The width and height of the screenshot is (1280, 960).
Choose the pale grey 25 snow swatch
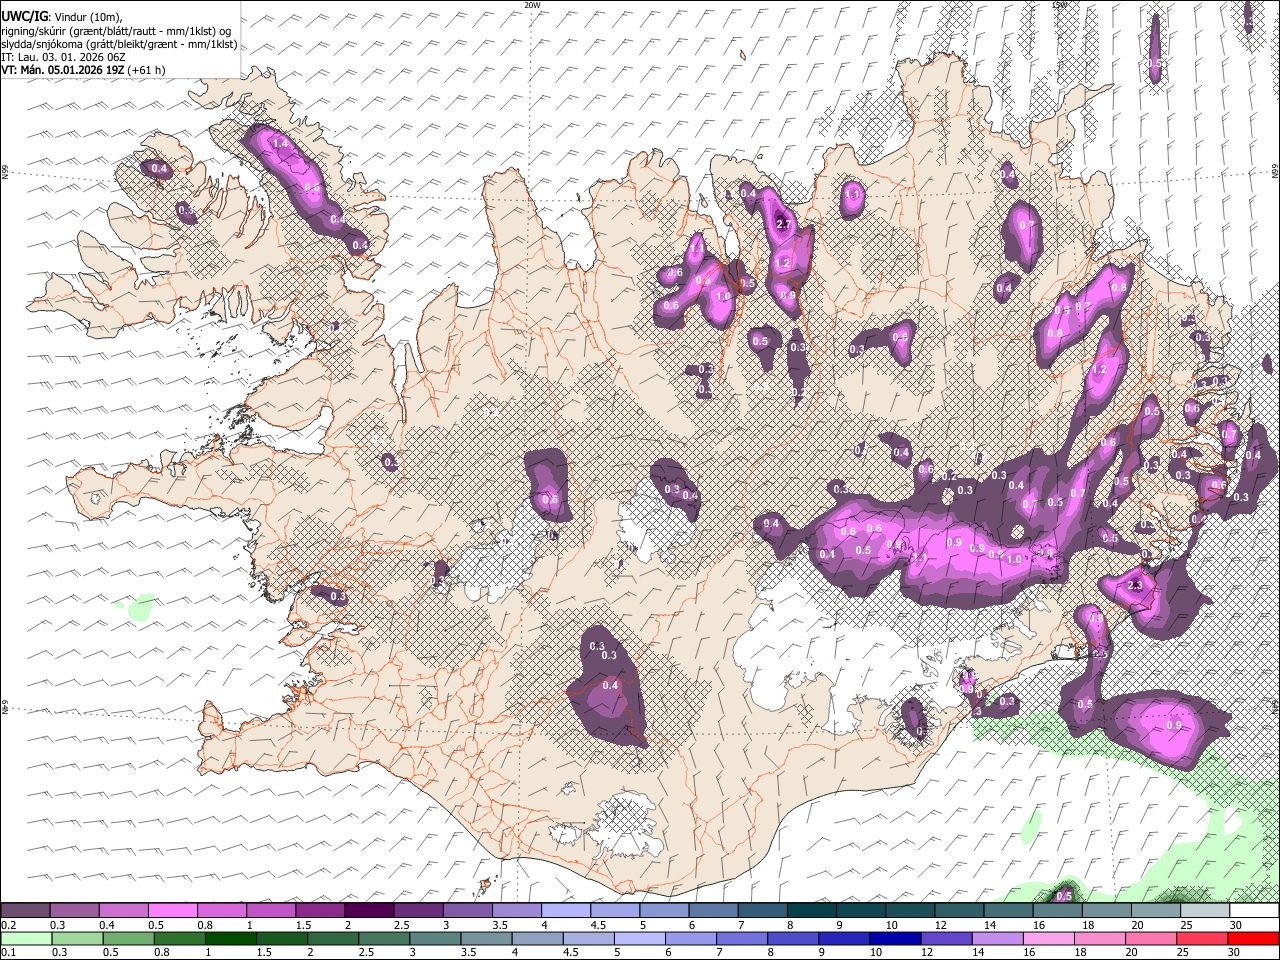click(1205, 911)
